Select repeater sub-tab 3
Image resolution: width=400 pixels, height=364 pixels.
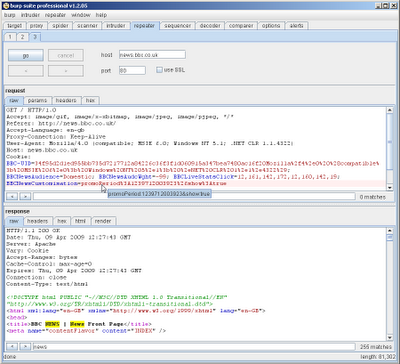pyautogui.click(x=35, y=37)
